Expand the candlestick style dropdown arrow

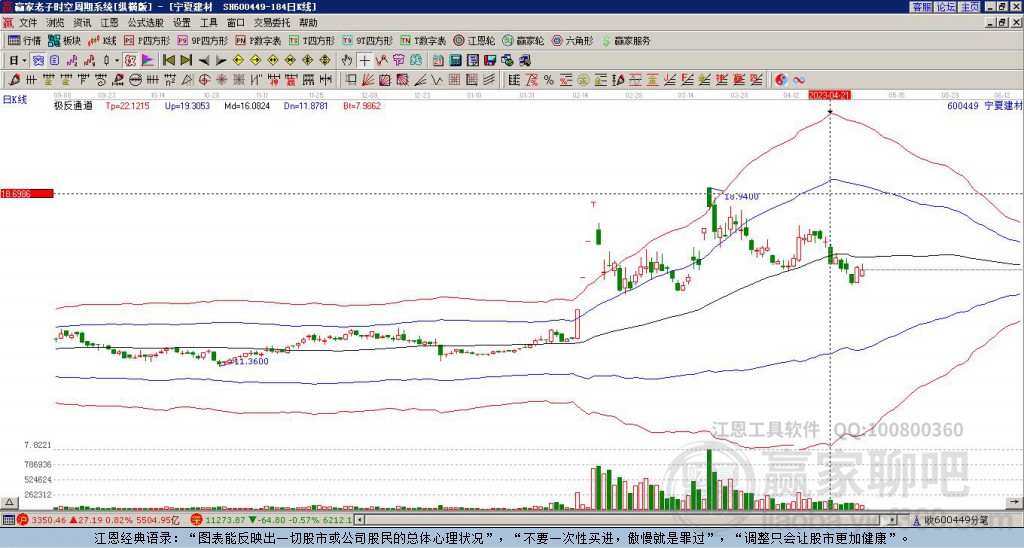[117, 60]
